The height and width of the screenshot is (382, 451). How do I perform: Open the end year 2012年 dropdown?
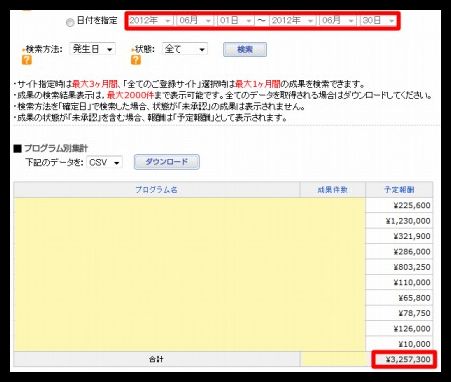(x=293, y=21)
